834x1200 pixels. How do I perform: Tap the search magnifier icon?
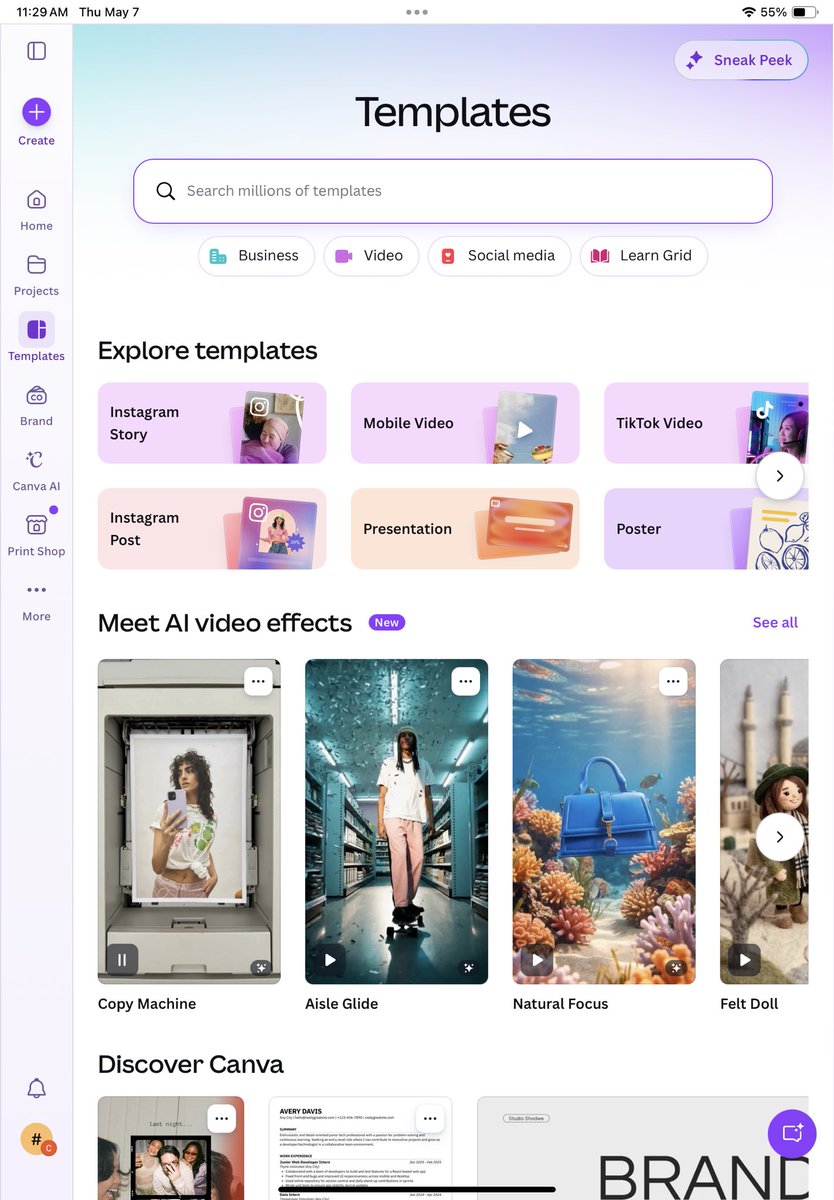[x=165, y=191]
